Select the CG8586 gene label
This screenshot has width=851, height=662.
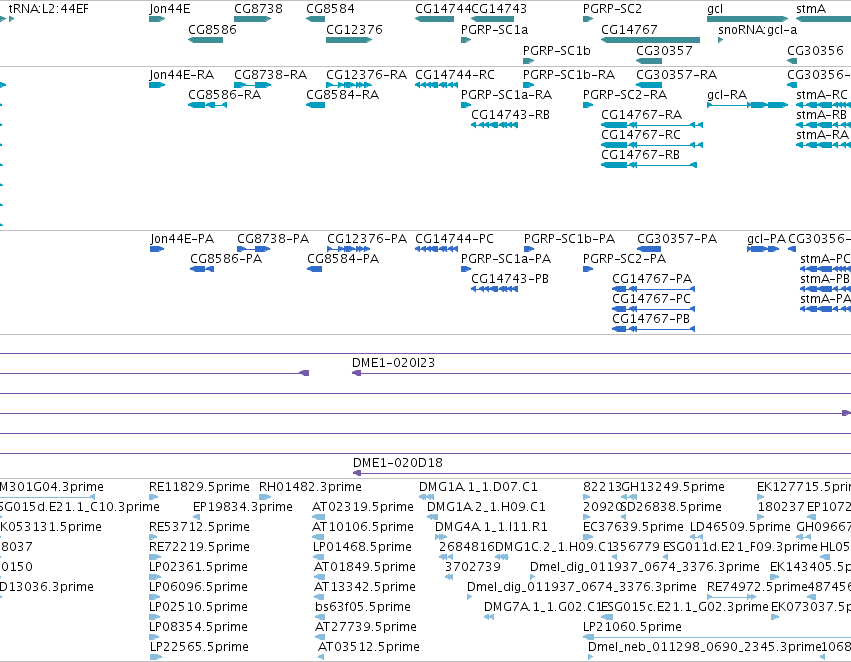(x=212, y=30)
